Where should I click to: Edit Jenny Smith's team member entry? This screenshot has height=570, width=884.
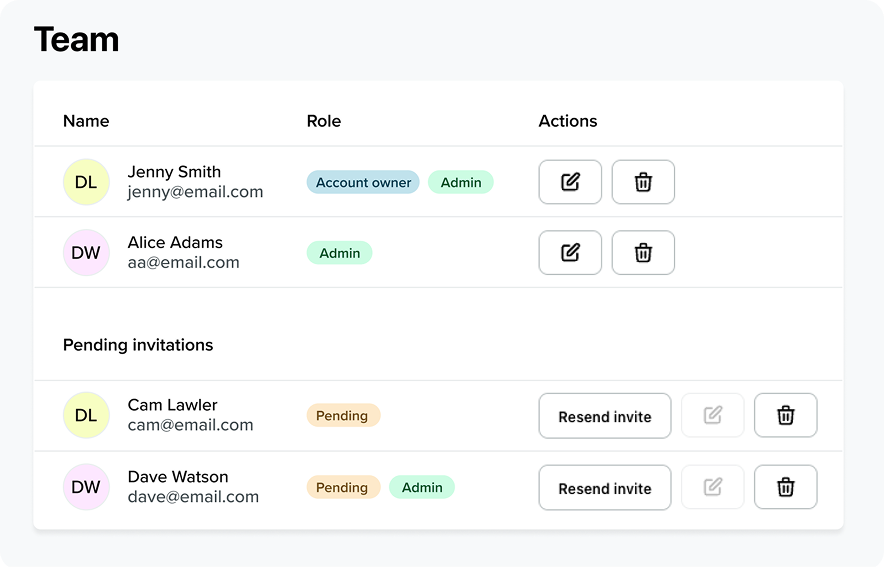[570, 182]
